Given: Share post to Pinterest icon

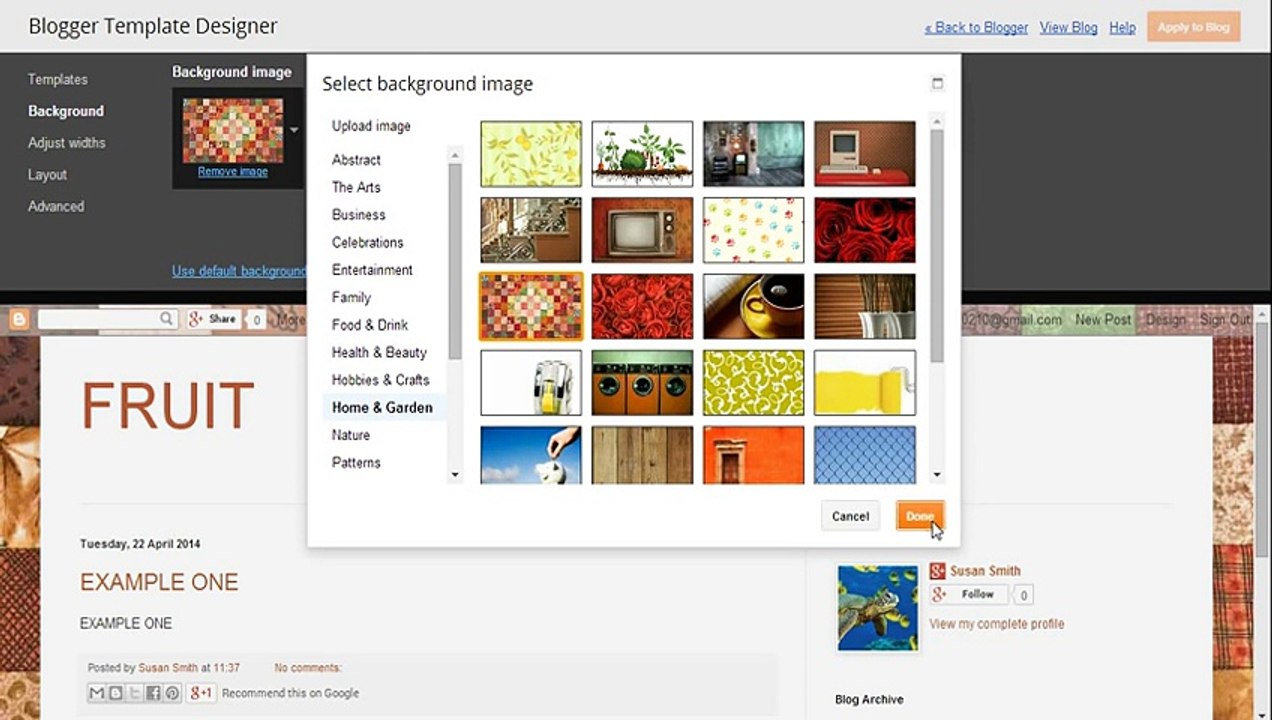Looking at the screenshot, I should click(x=172, y=693).
